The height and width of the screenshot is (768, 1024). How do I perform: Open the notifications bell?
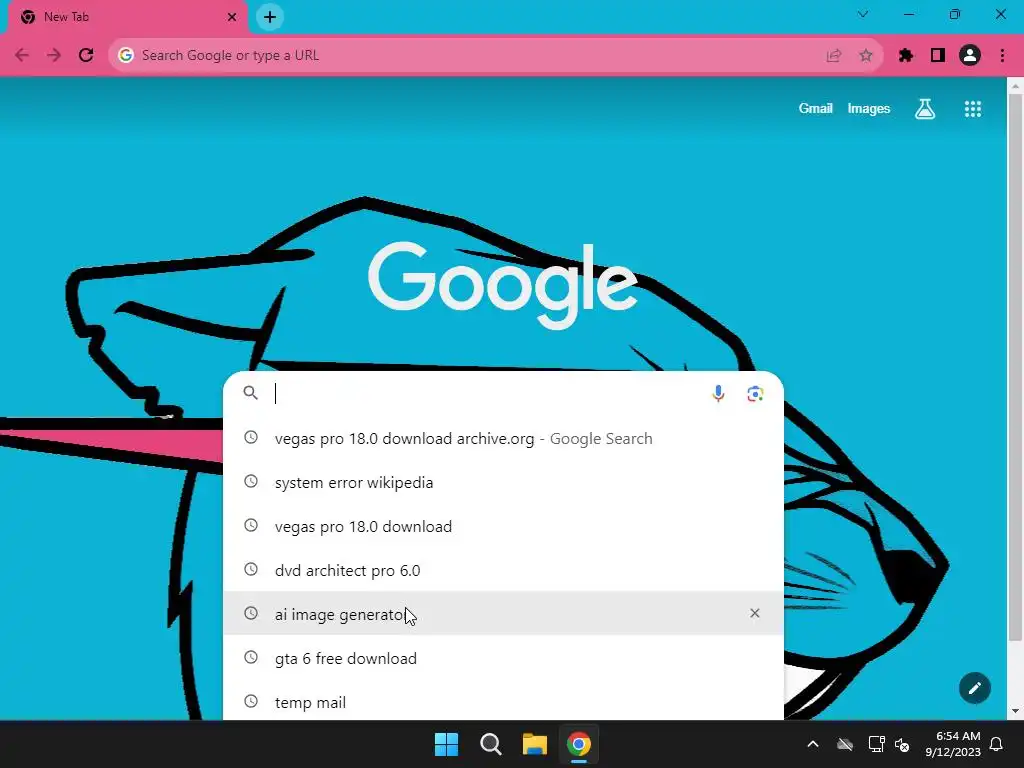coord(997,744)
